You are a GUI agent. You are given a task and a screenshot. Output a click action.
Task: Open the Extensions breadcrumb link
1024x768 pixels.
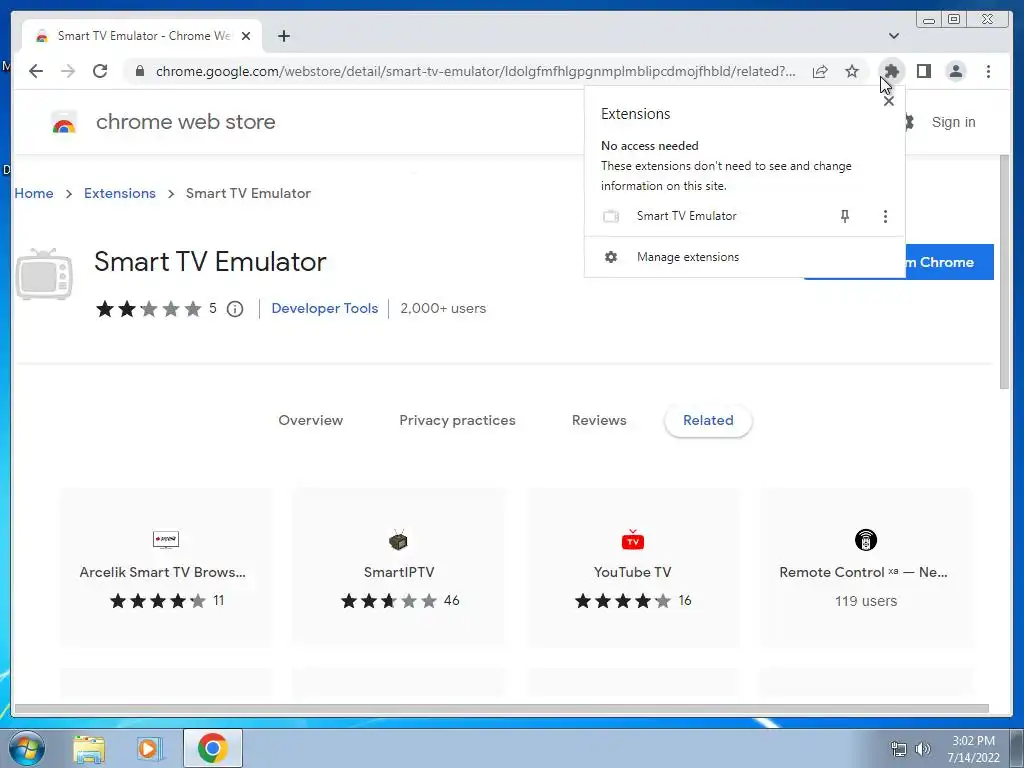120,193
